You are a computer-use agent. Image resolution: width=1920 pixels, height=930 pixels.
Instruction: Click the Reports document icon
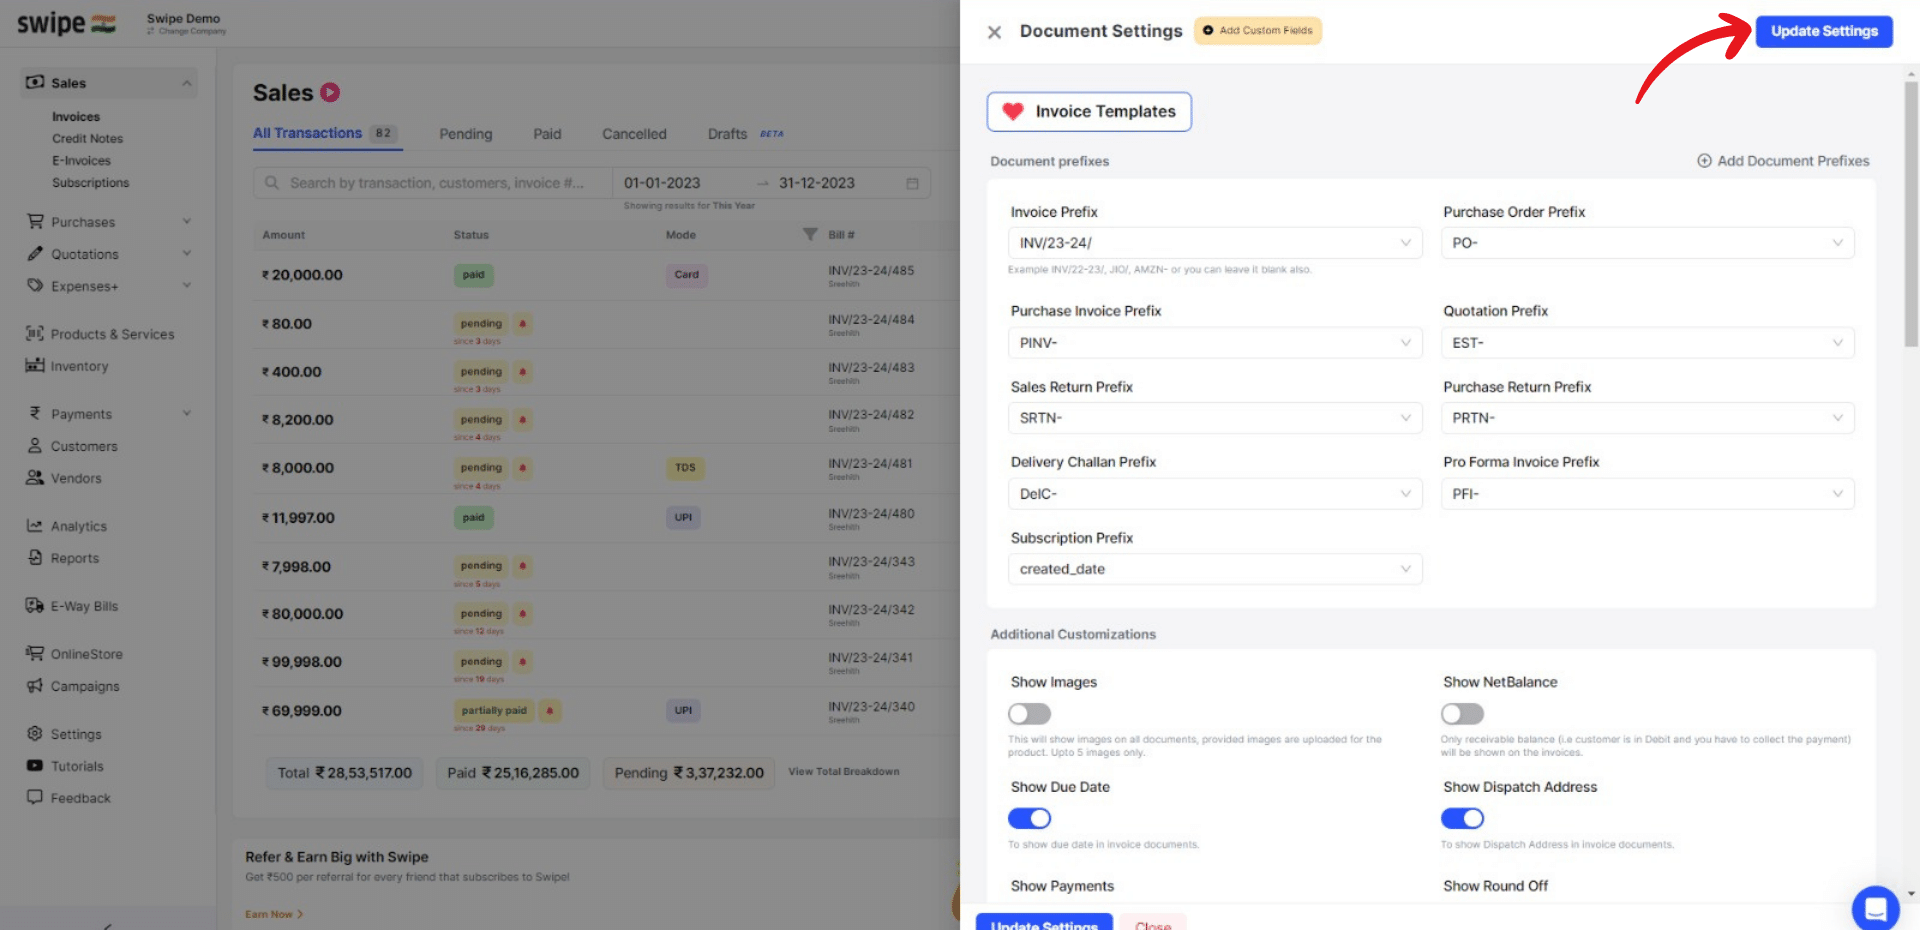pyautogui.click(x=35, y=557)
